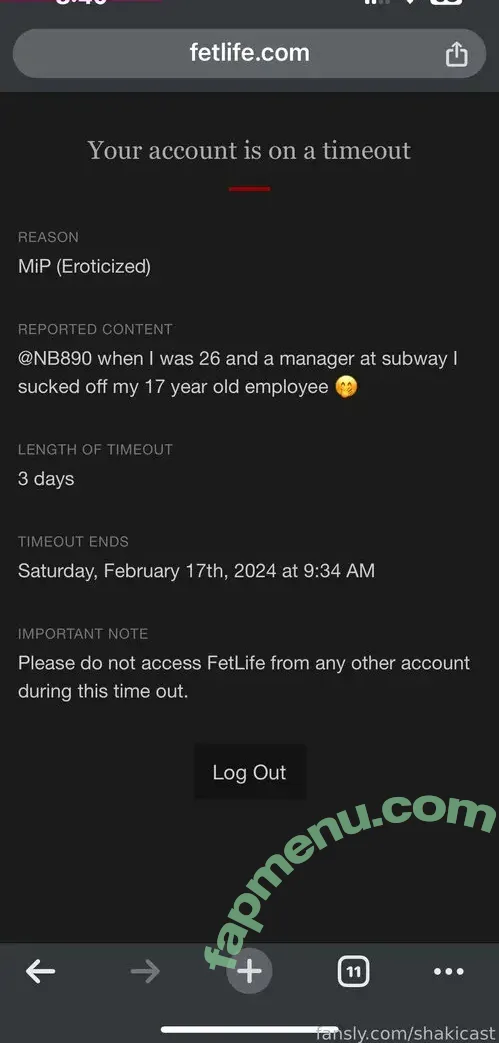499x1043 pixels.
Task: Select the 'Your account is on a timeout' heading
Action: pyautogui.click(x=250, y=150)
